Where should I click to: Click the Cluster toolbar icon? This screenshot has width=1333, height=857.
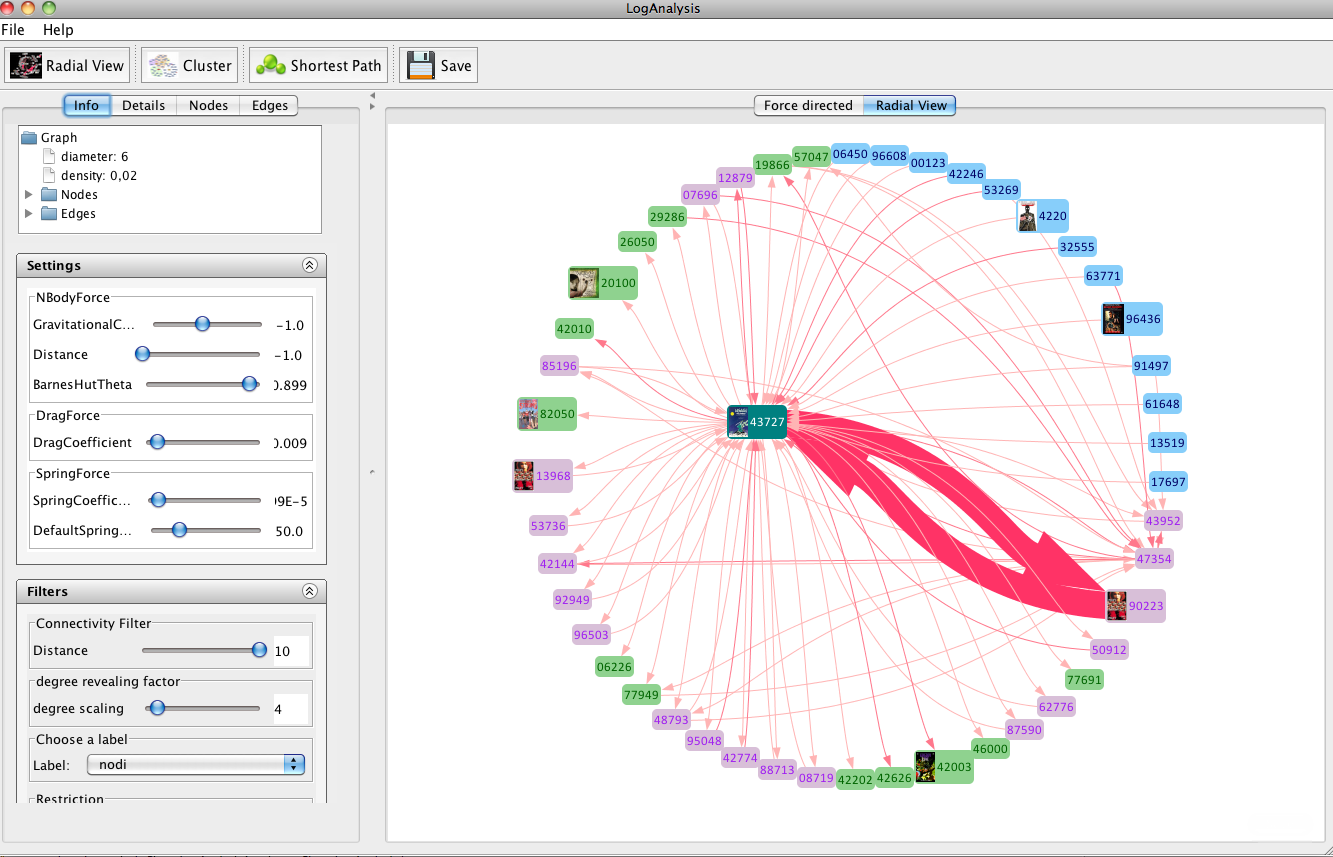[x=162, y=66]
